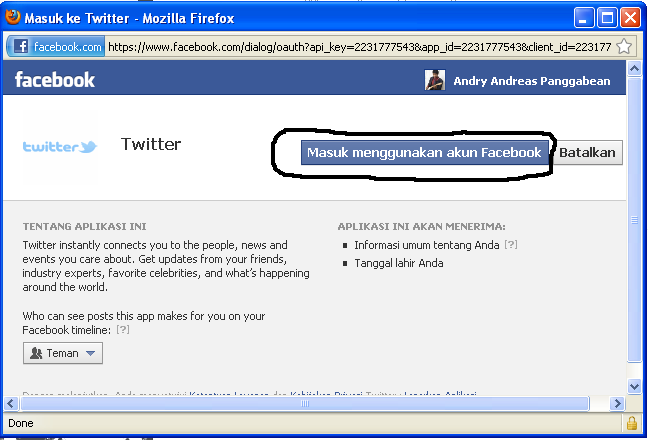Viewport: 648px width, 440px height.
Task: Minimize the Firefox window
Action: [584, 18]
